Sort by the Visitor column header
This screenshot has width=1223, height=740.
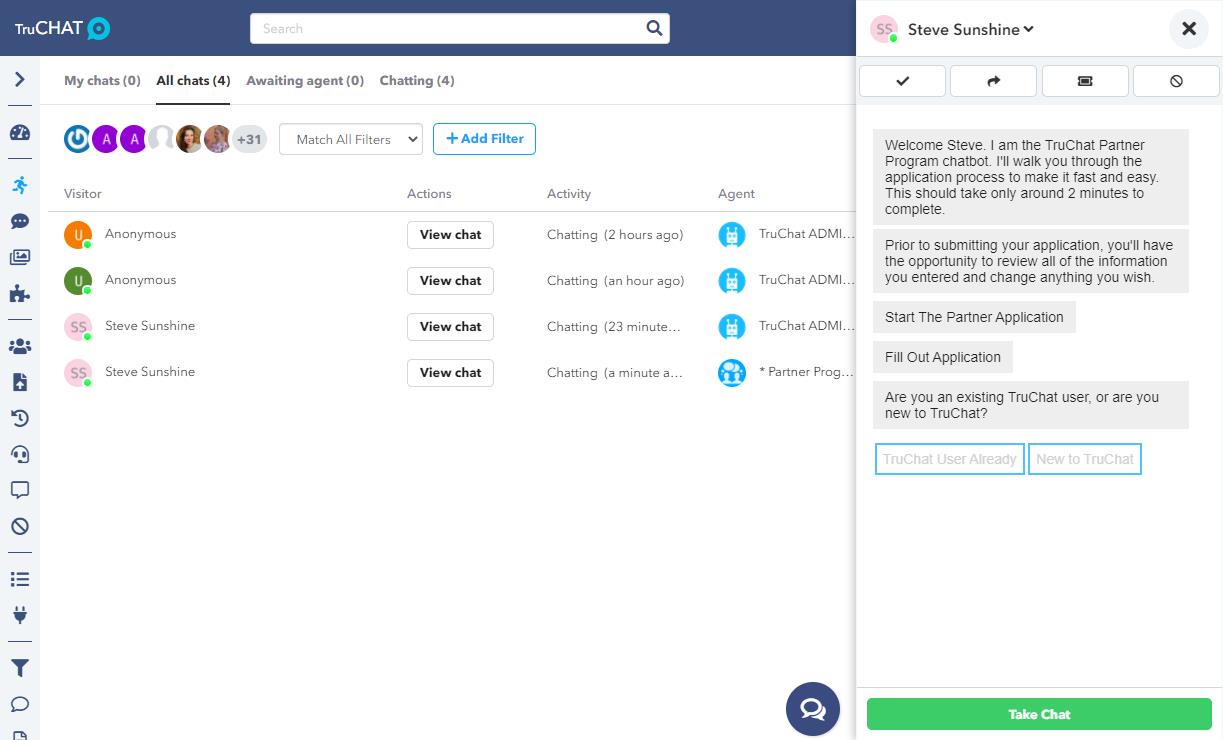(83, 194)
